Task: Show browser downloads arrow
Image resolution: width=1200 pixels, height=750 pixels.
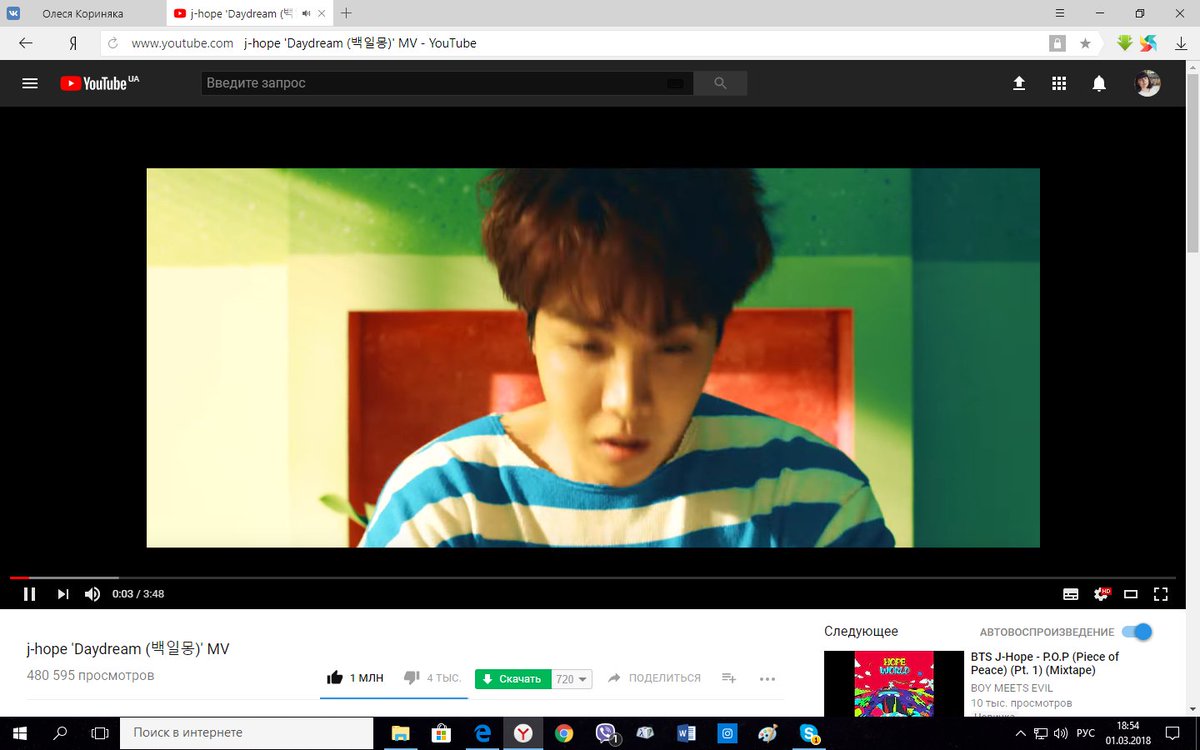Action: 1181,43
